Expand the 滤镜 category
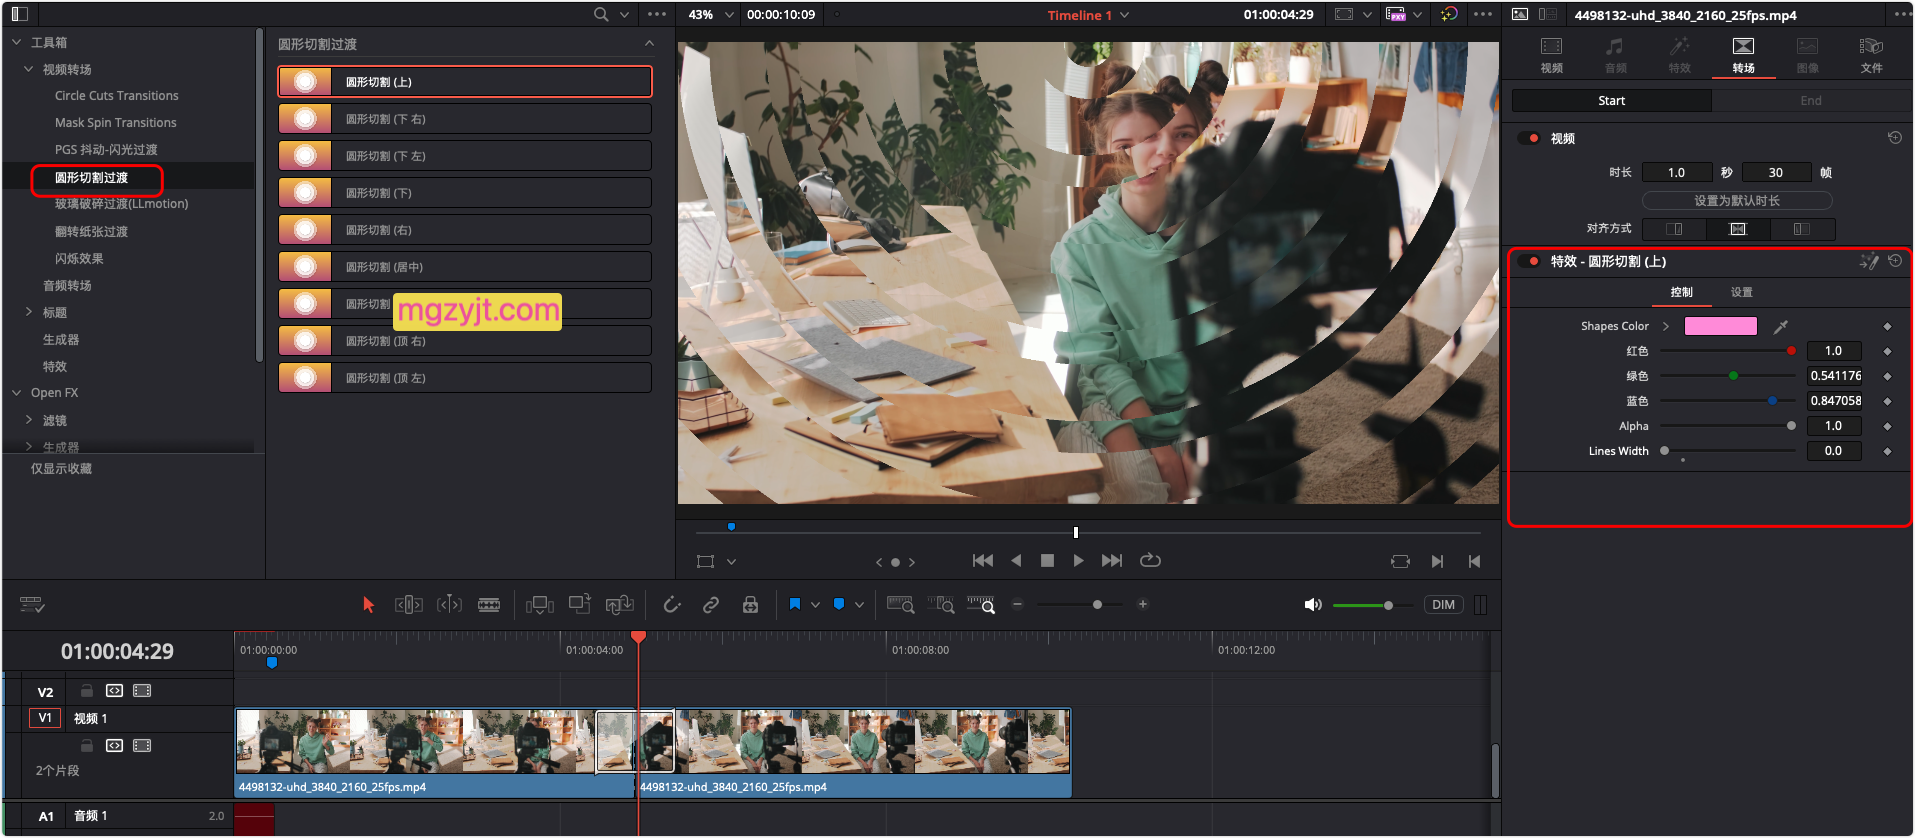Screen dimensions: 1915x838 (28, 420)
